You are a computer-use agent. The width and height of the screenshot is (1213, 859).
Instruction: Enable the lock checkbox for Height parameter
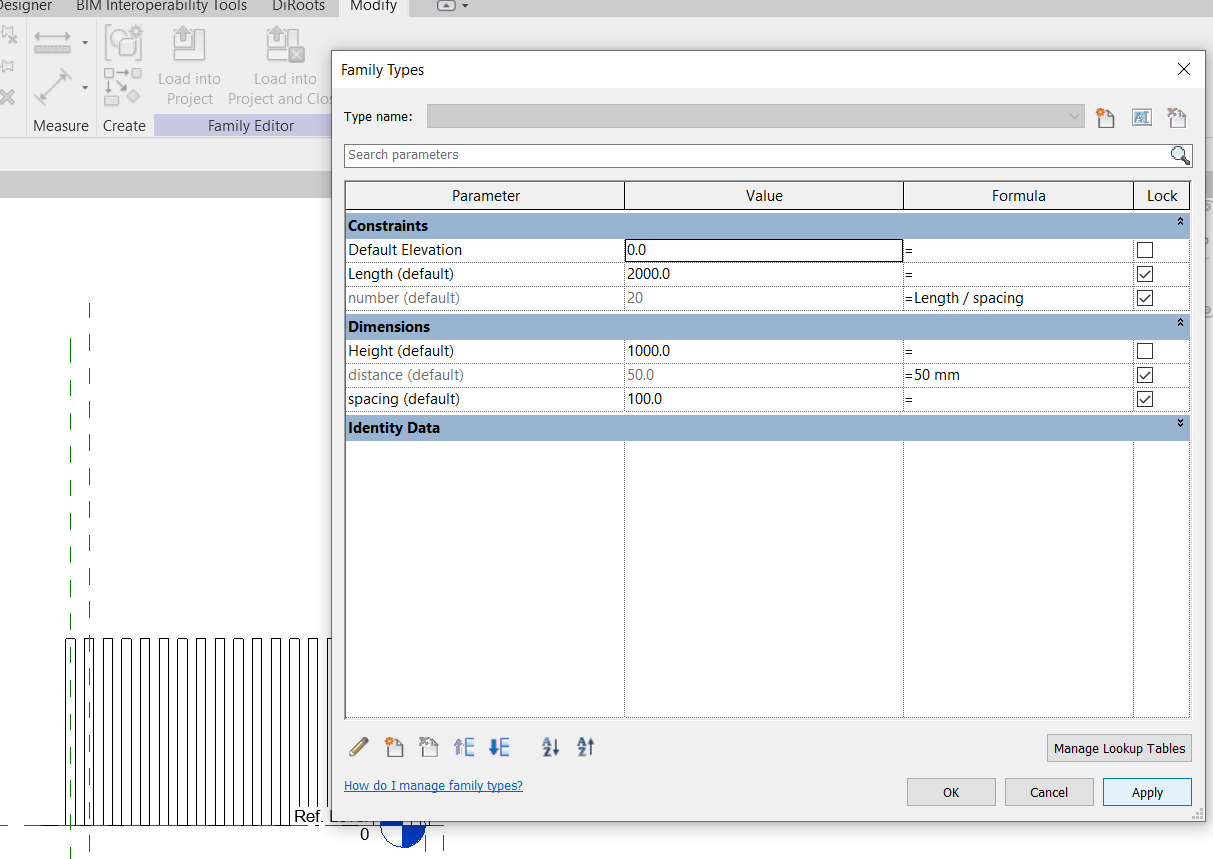tap(1145, 350)
